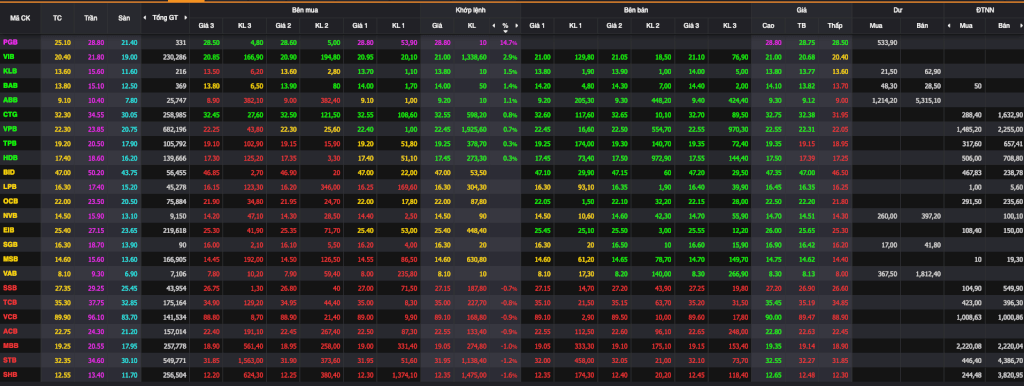Open the PGB ticker symbol
Screen dimensions: 1024x386
coord(10,42)
